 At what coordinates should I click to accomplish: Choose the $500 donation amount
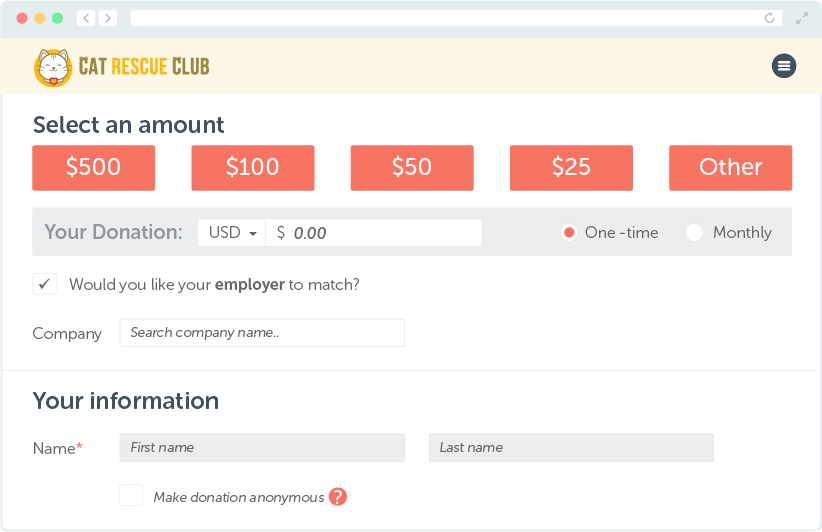[x=93, y=168]
